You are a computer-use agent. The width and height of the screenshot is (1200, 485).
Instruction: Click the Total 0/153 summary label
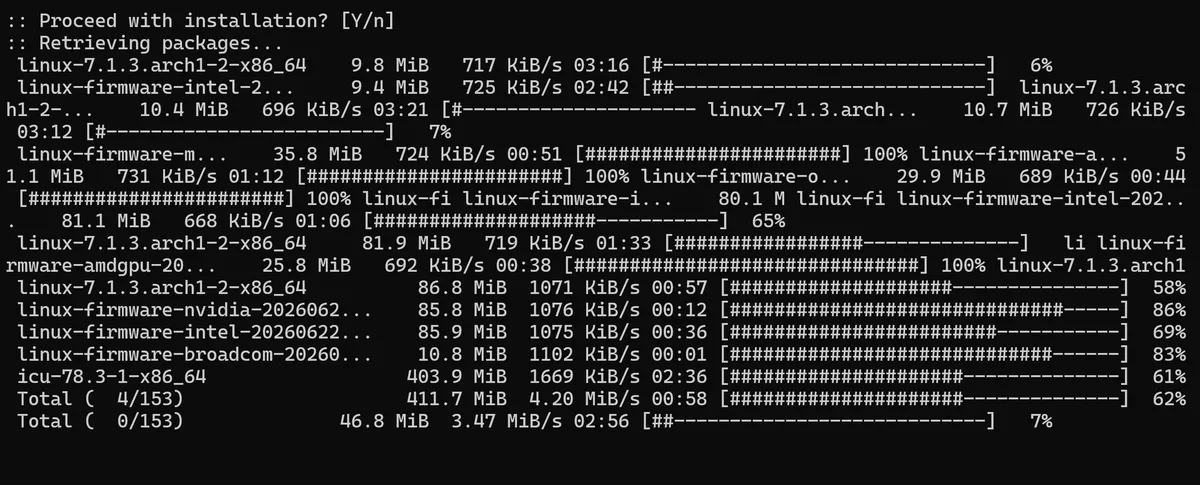(x=100, y=422)
